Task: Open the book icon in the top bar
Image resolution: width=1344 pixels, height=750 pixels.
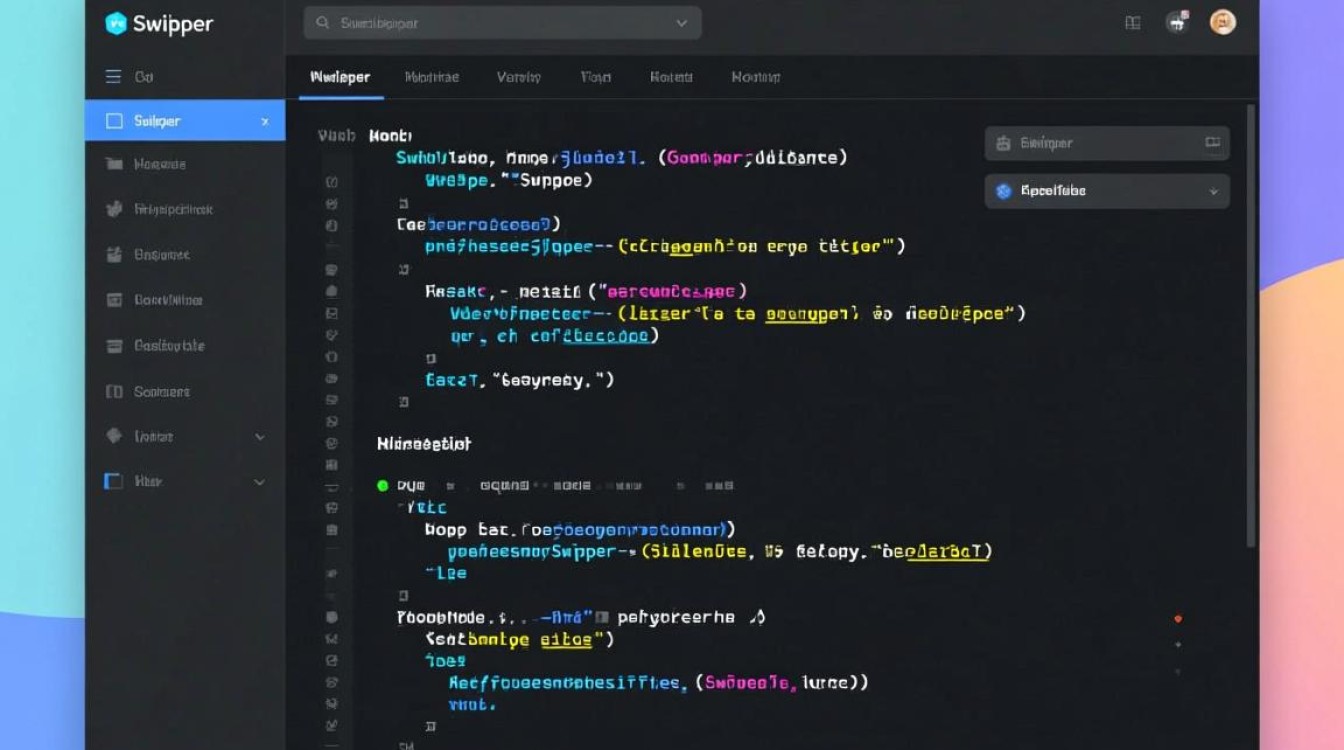Action: 1133,22
